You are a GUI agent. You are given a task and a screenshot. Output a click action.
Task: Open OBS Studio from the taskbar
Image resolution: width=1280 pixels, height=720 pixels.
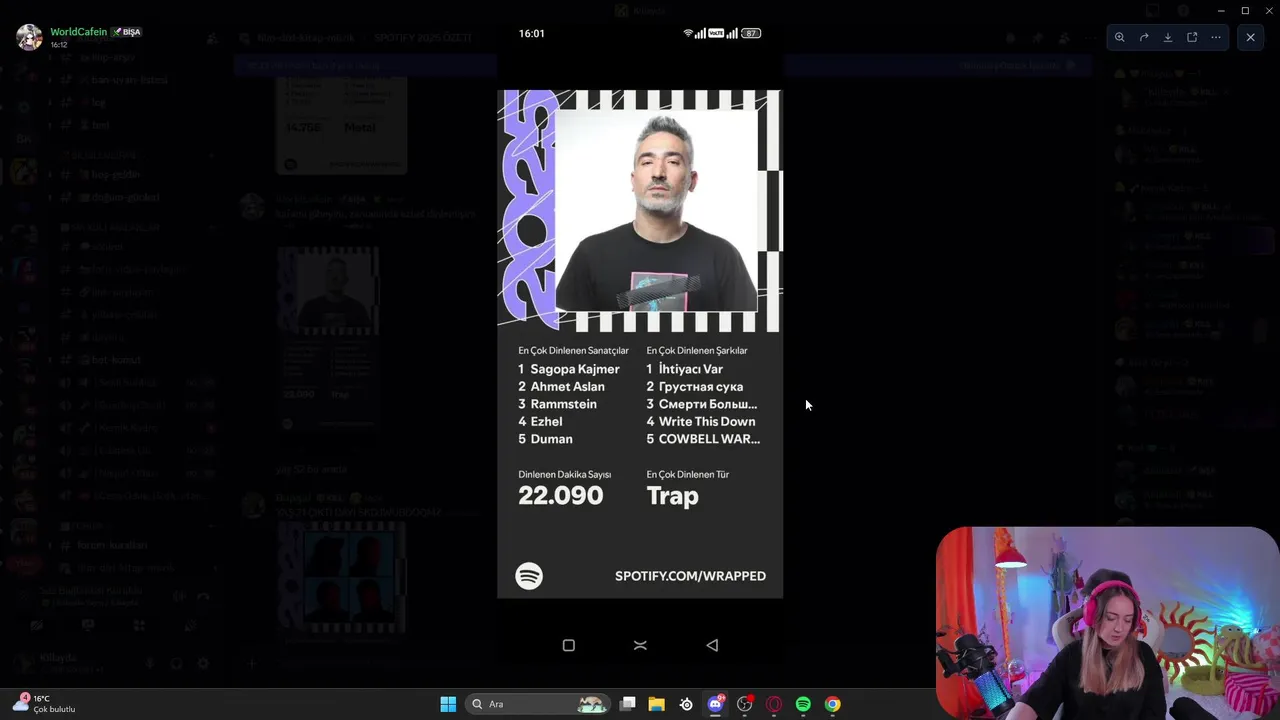[745, 704]
